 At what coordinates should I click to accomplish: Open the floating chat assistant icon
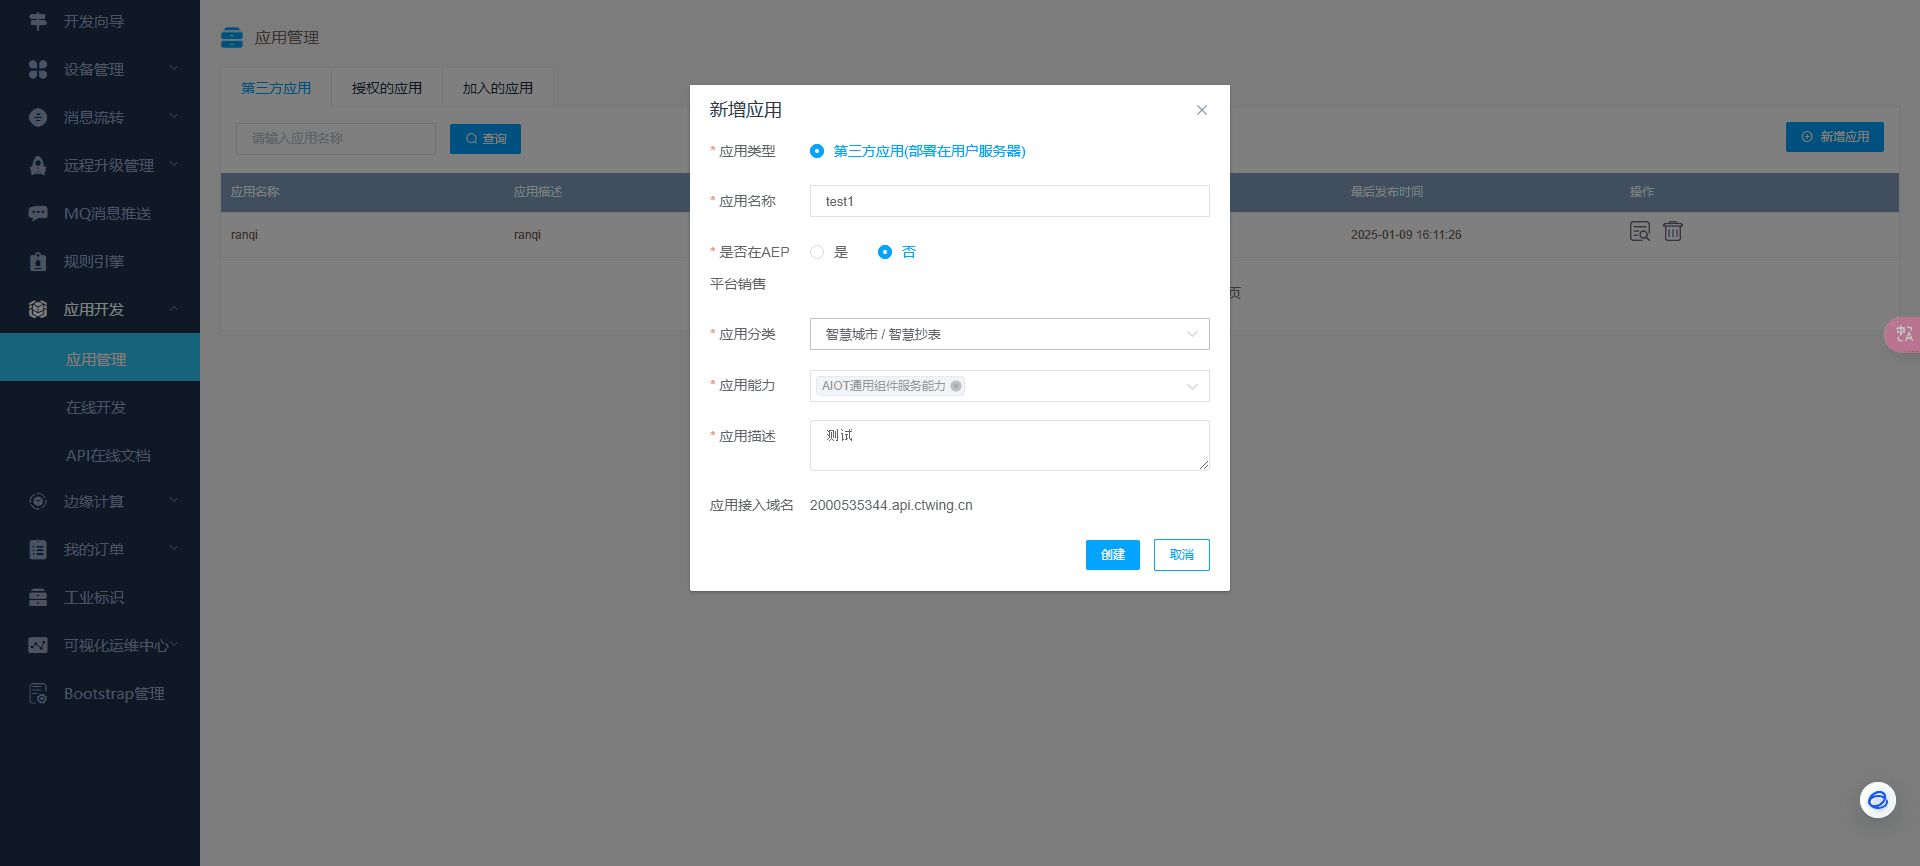click(x=1878, y=800)
